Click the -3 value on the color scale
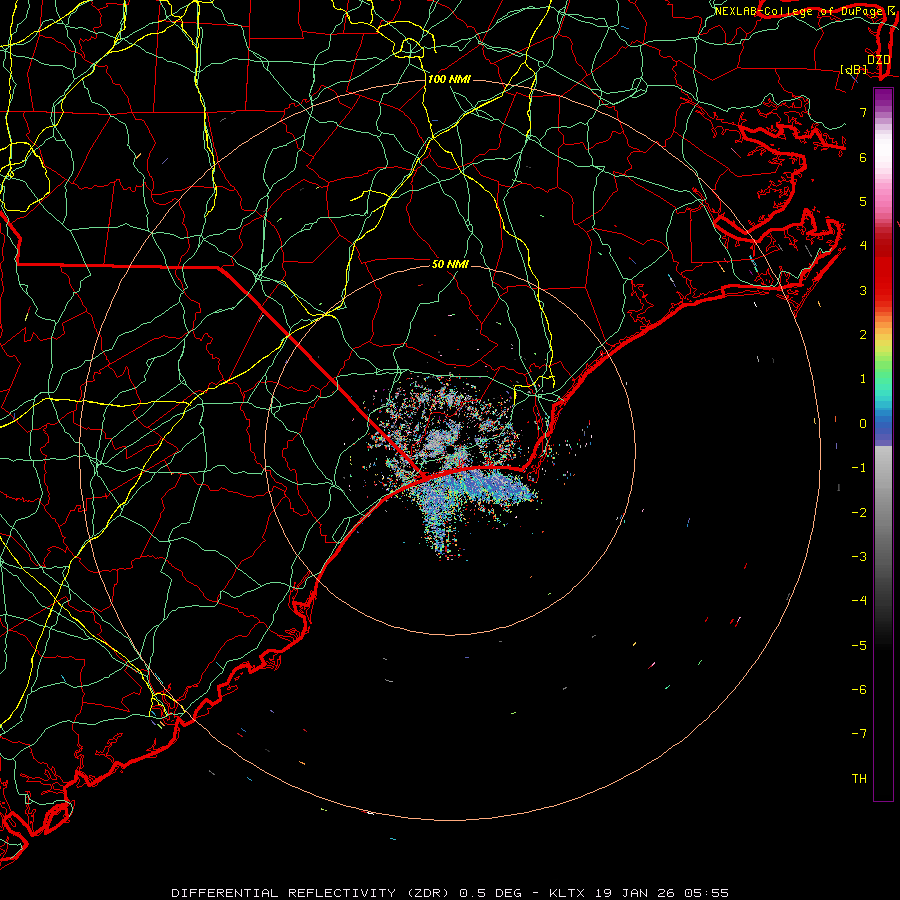Image resolution: width=900 pixels, height=900 pixels. coord(859,556)
